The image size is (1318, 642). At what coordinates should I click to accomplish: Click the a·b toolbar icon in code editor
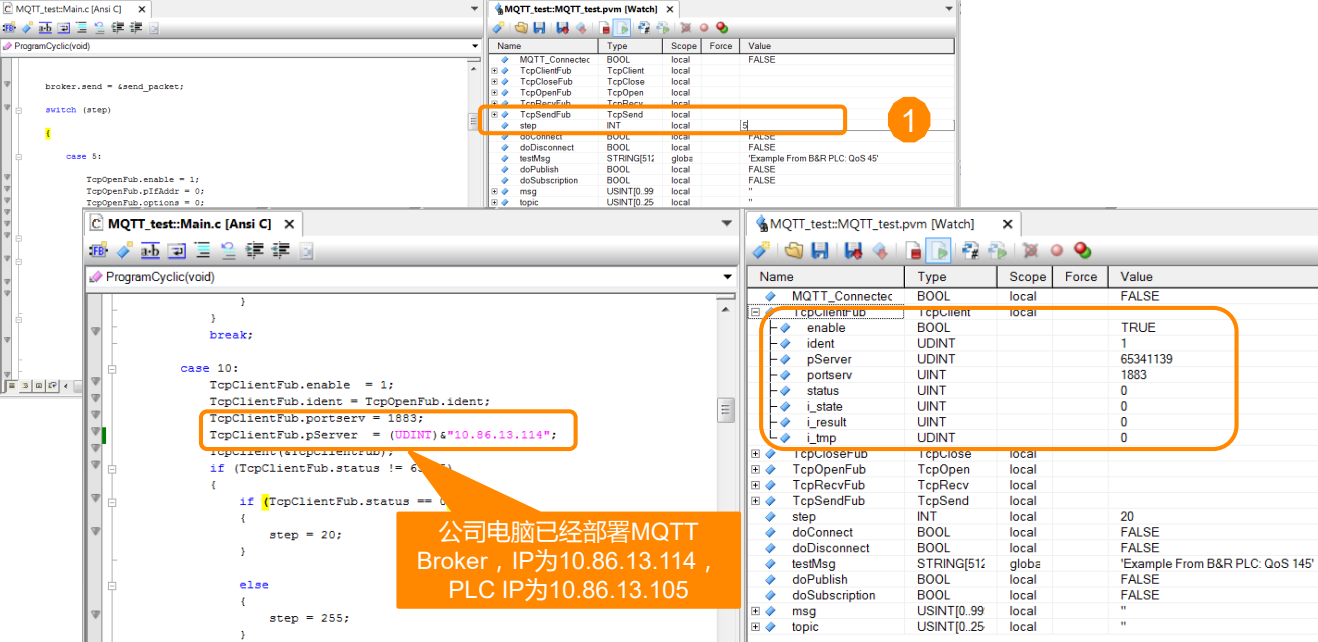pos(150,250)
